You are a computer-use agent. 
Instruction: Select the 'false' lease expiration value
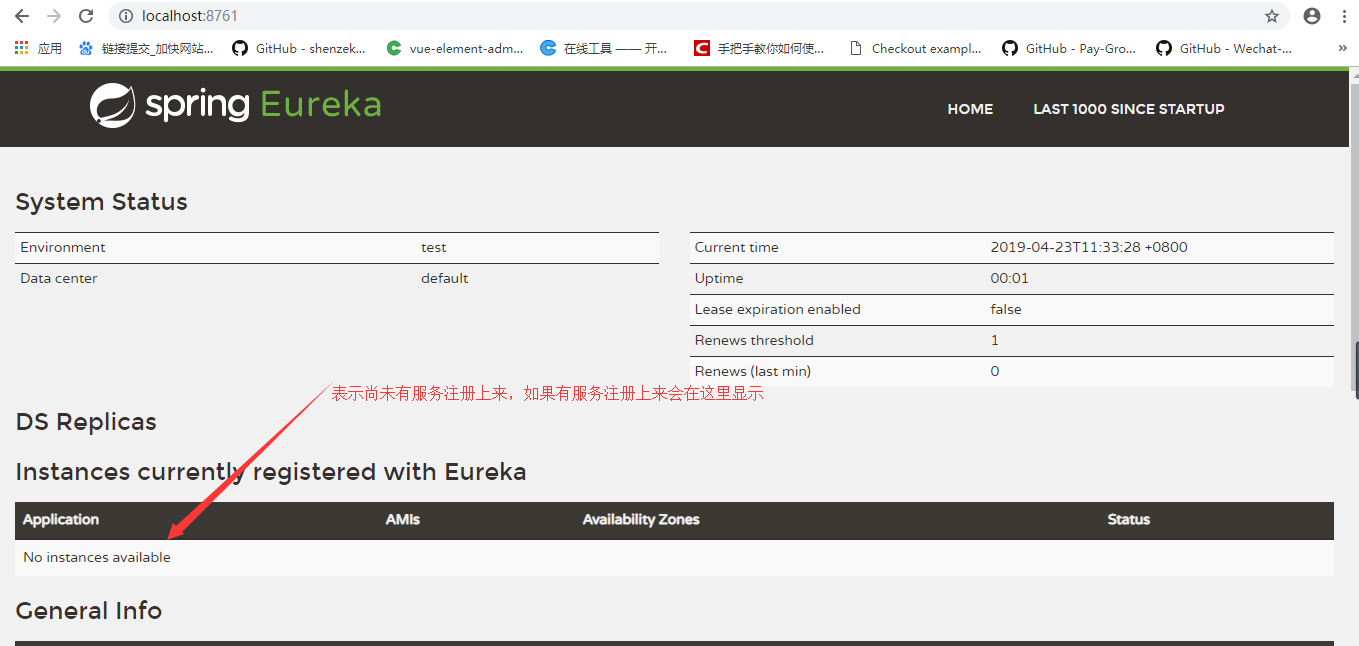pyautogui.click(x=1006, y=309)
